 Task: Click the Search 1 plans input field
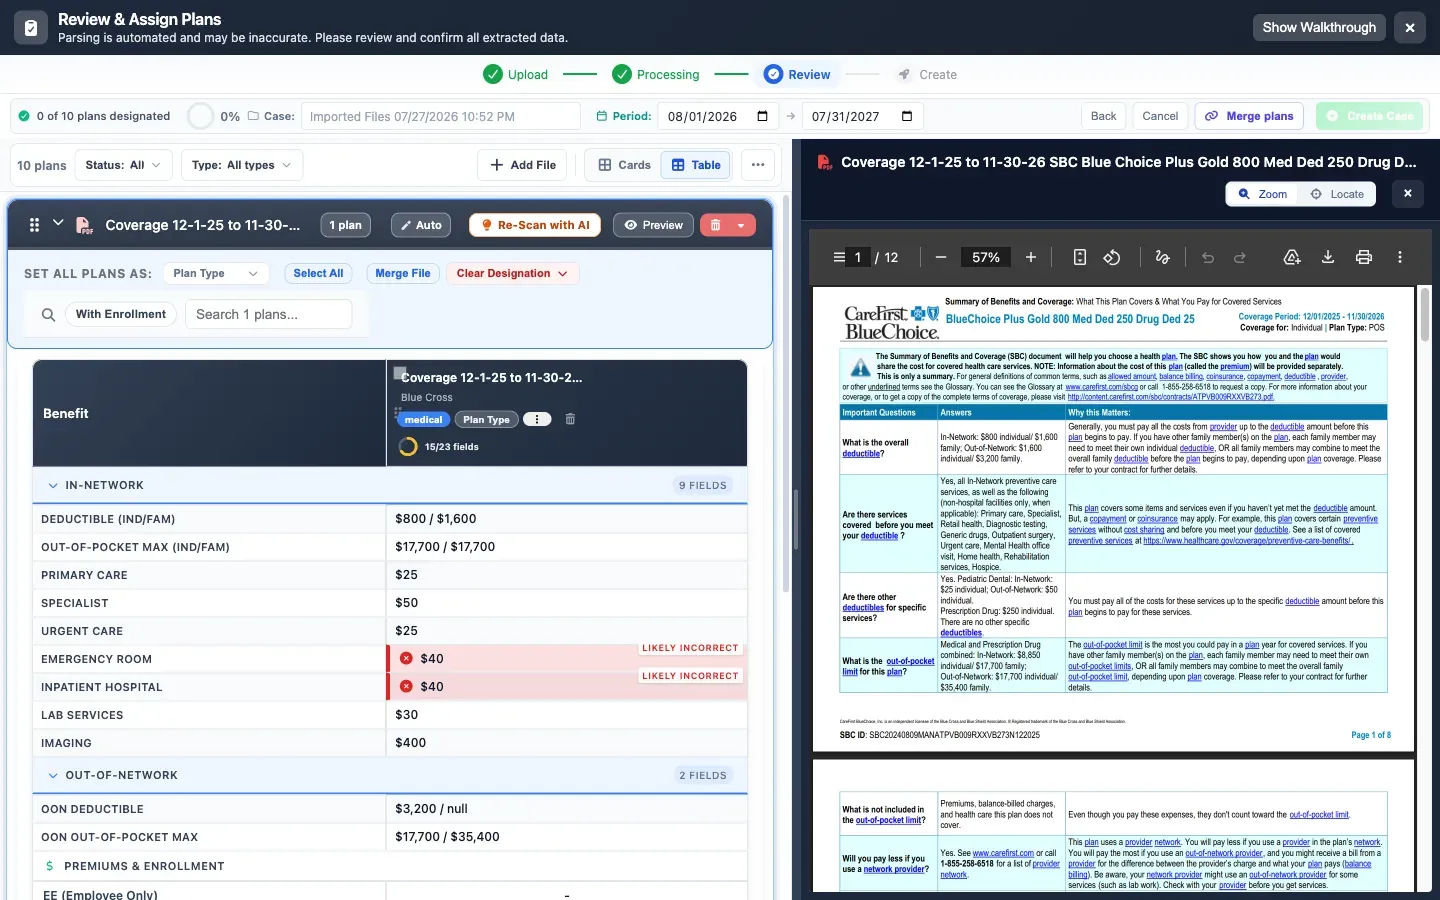269,314
